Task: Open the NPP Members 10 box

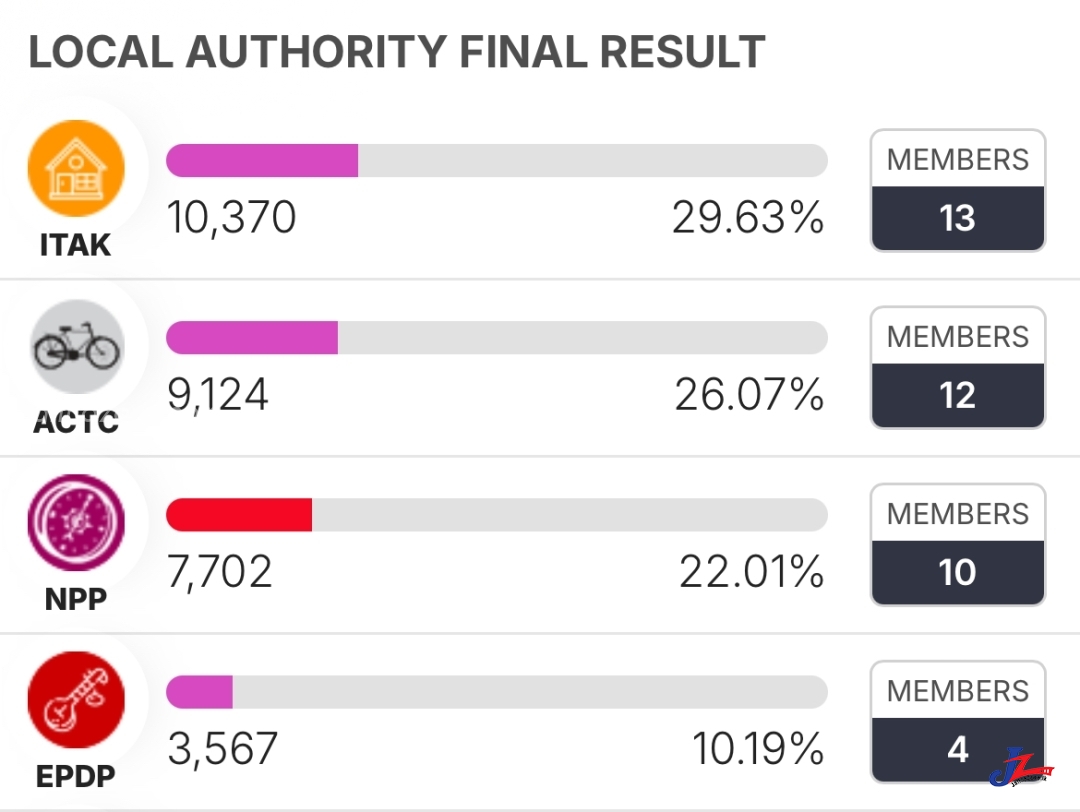Action: tap(958, 544)
